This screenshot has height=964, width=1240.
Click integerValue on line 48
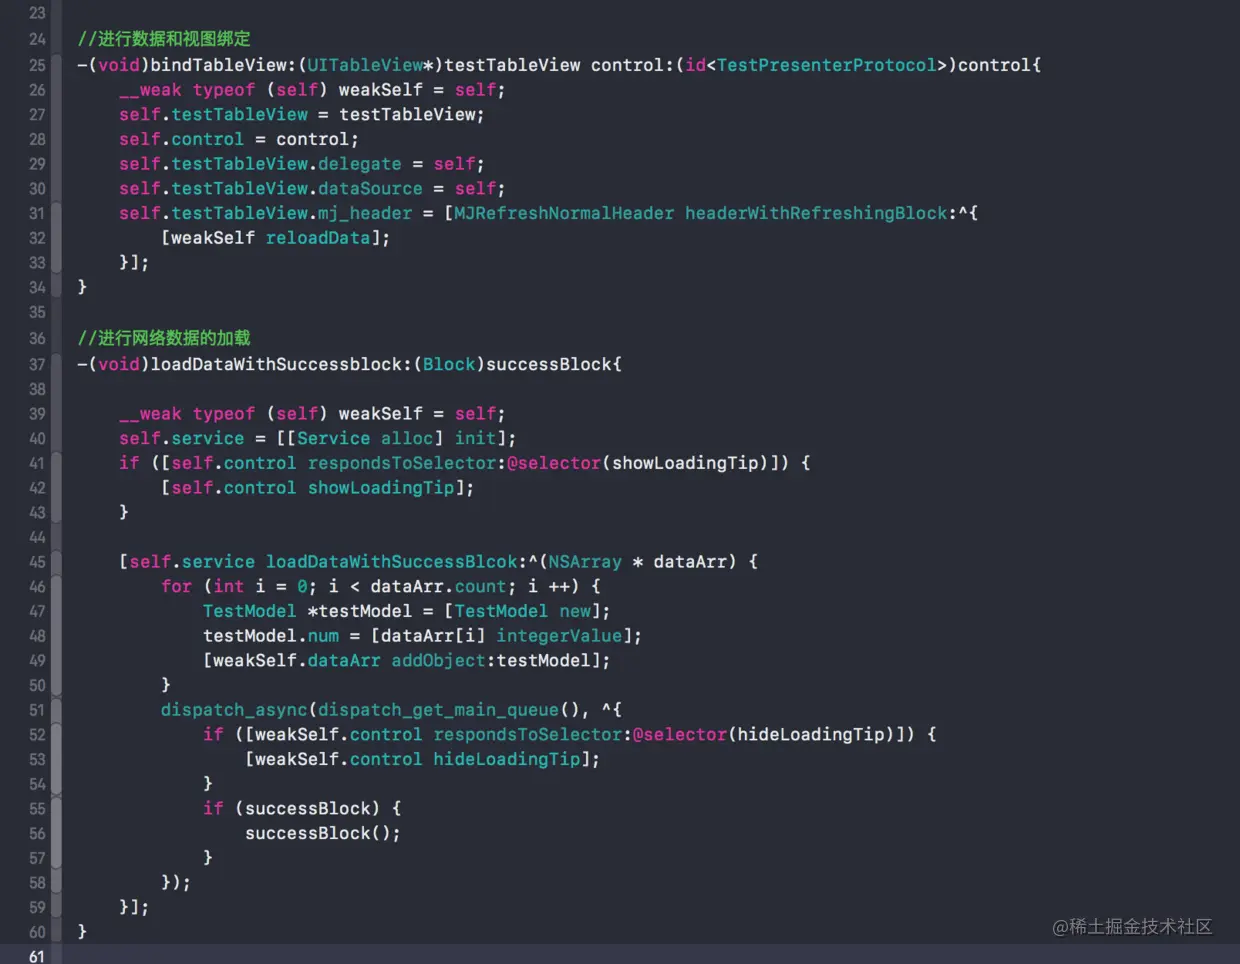[559, 636]
